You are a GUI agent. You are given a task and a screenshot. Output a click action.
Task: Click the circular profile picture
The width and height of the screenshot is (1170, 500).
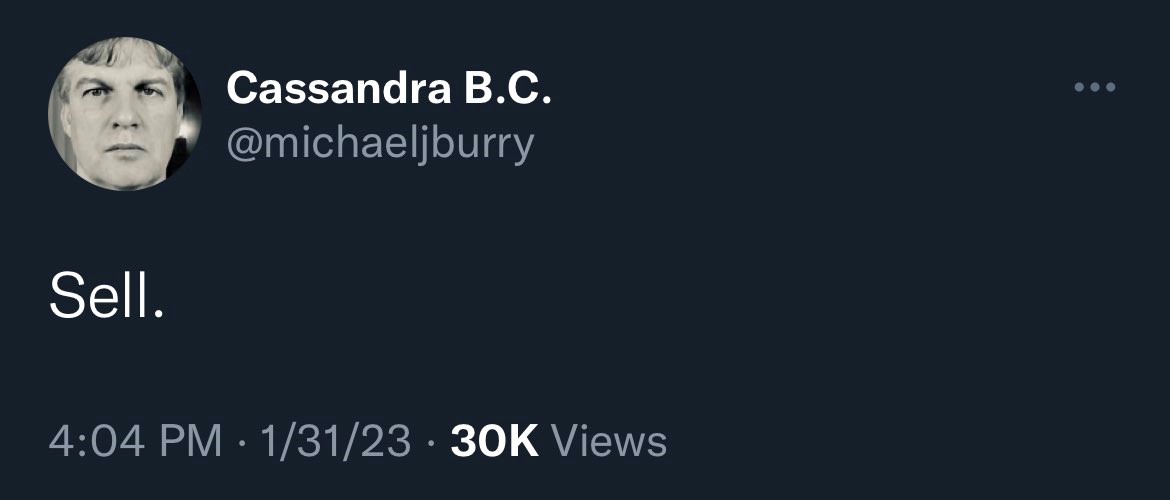point(125,113)
